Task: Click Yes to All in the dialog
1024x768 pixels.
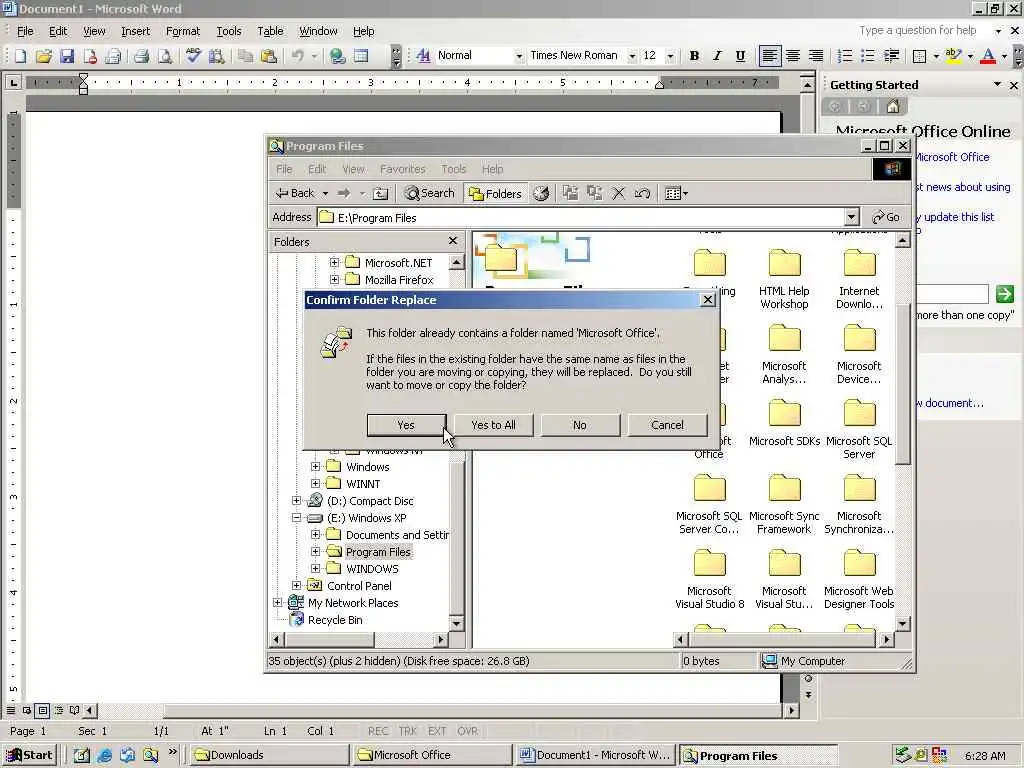Action: coord(494,425)
